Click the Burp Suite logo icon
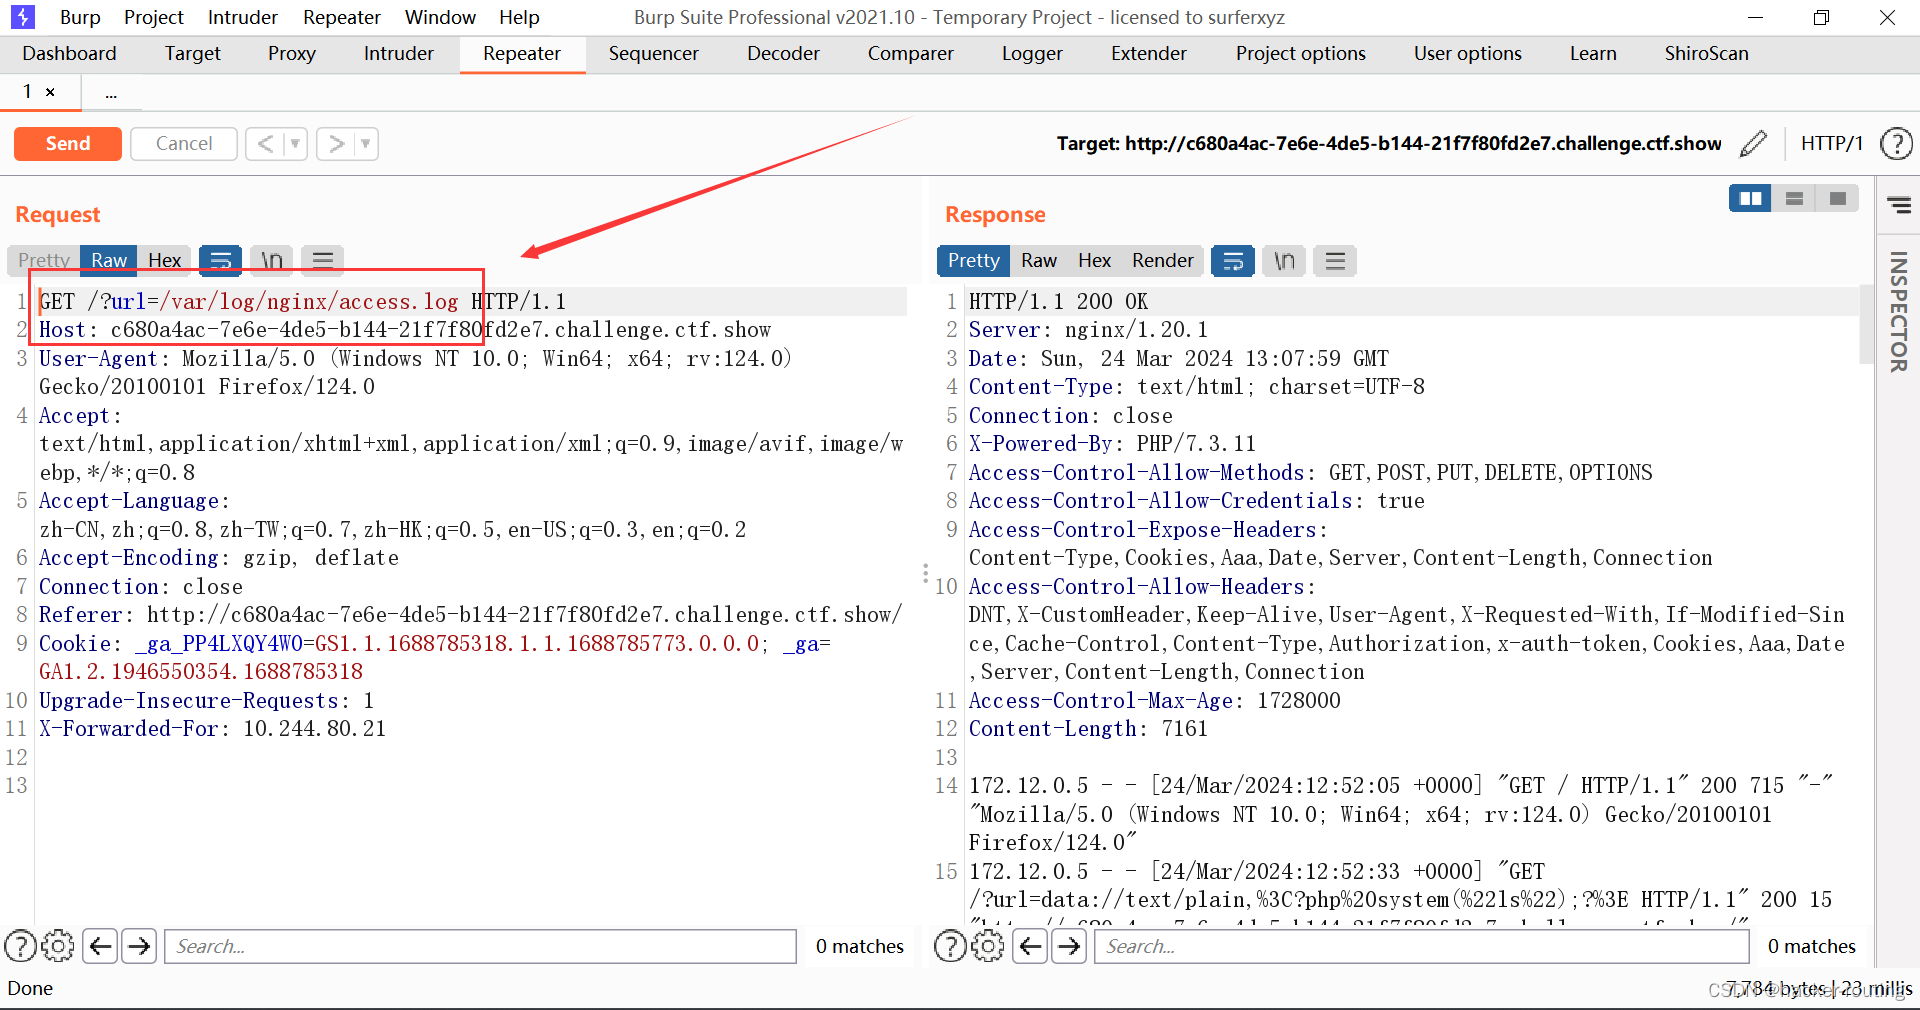The image size is (1920, 1010). (x=22, y=17)
